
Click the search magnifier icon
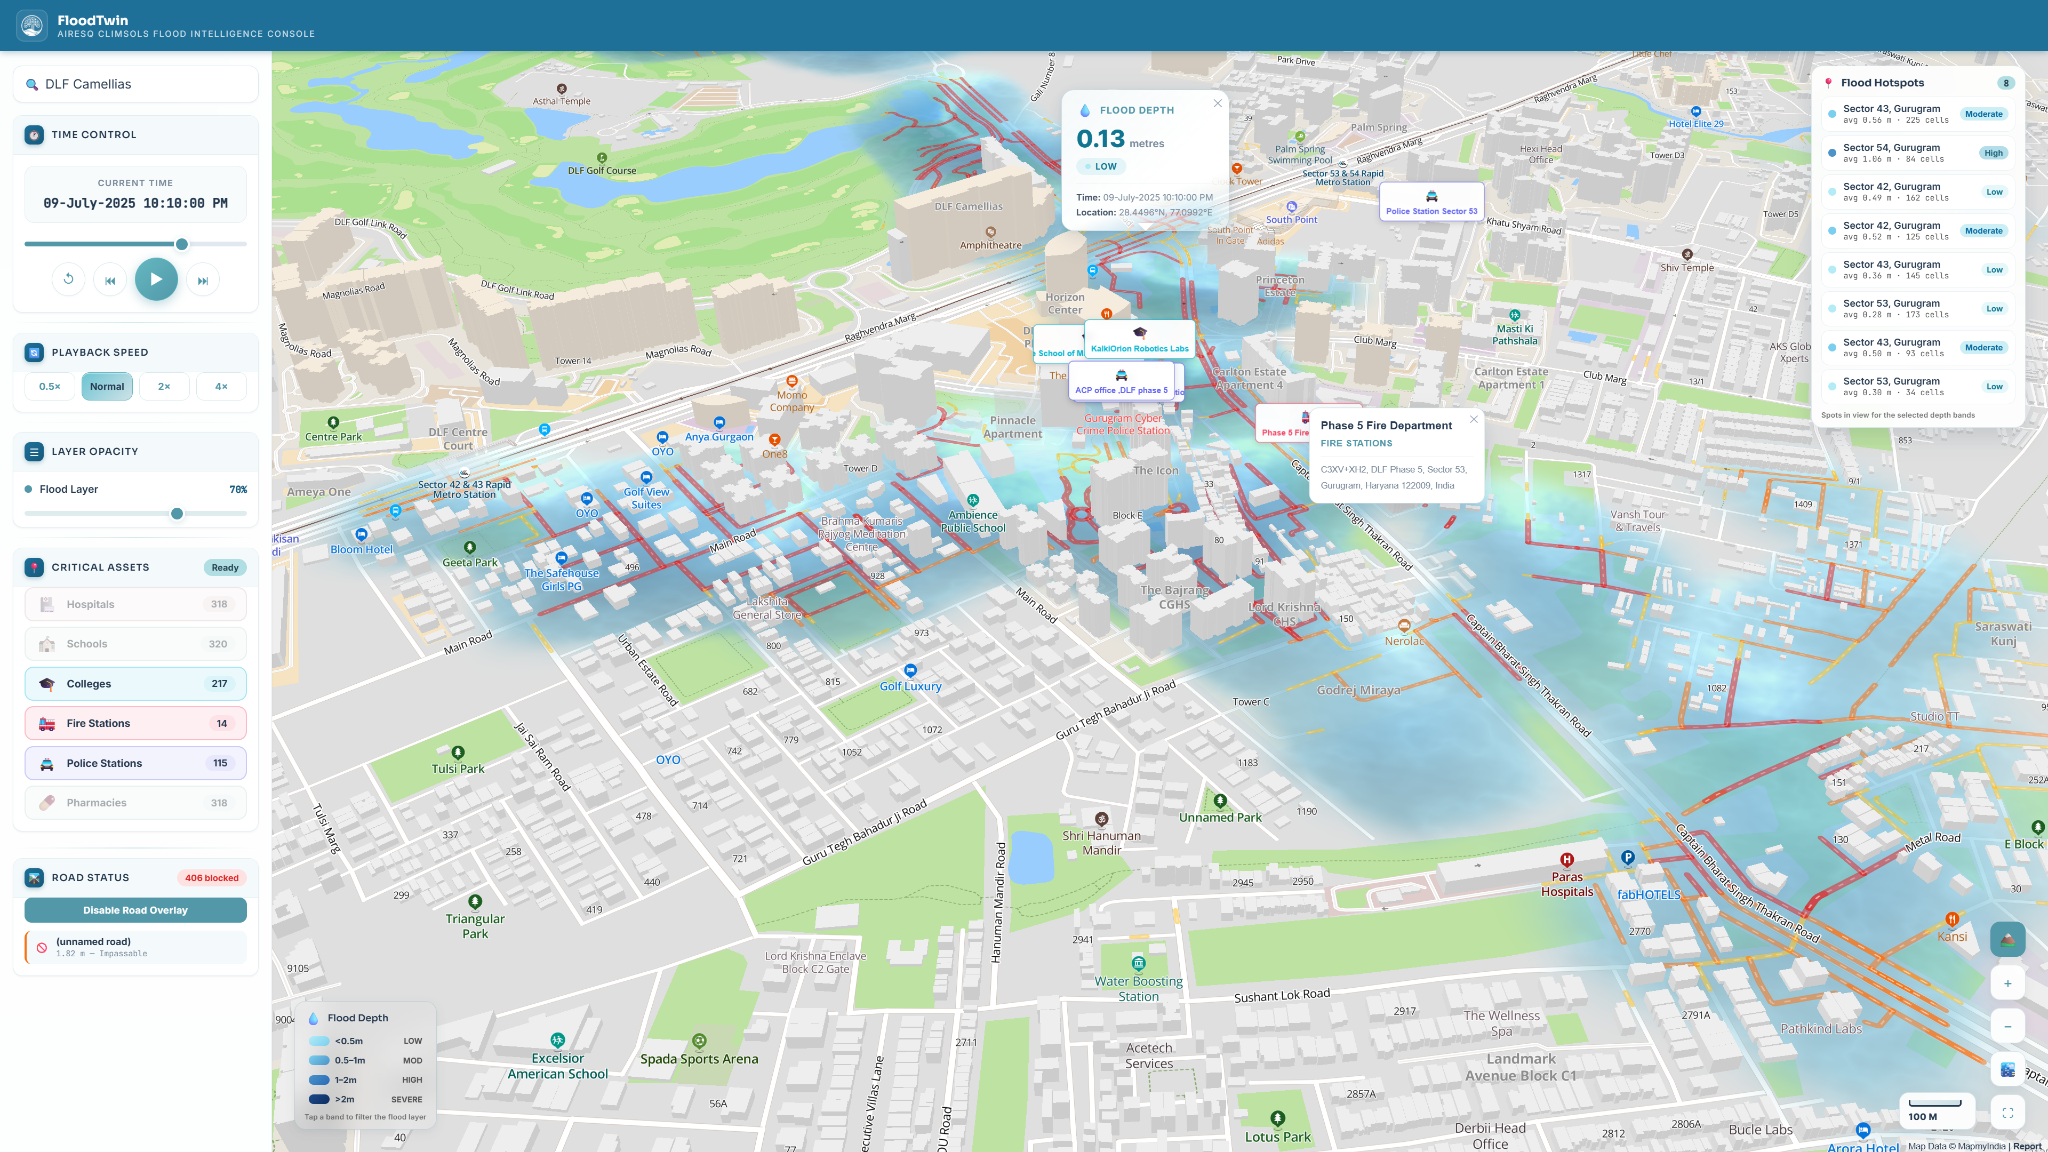tap(32, 85)
